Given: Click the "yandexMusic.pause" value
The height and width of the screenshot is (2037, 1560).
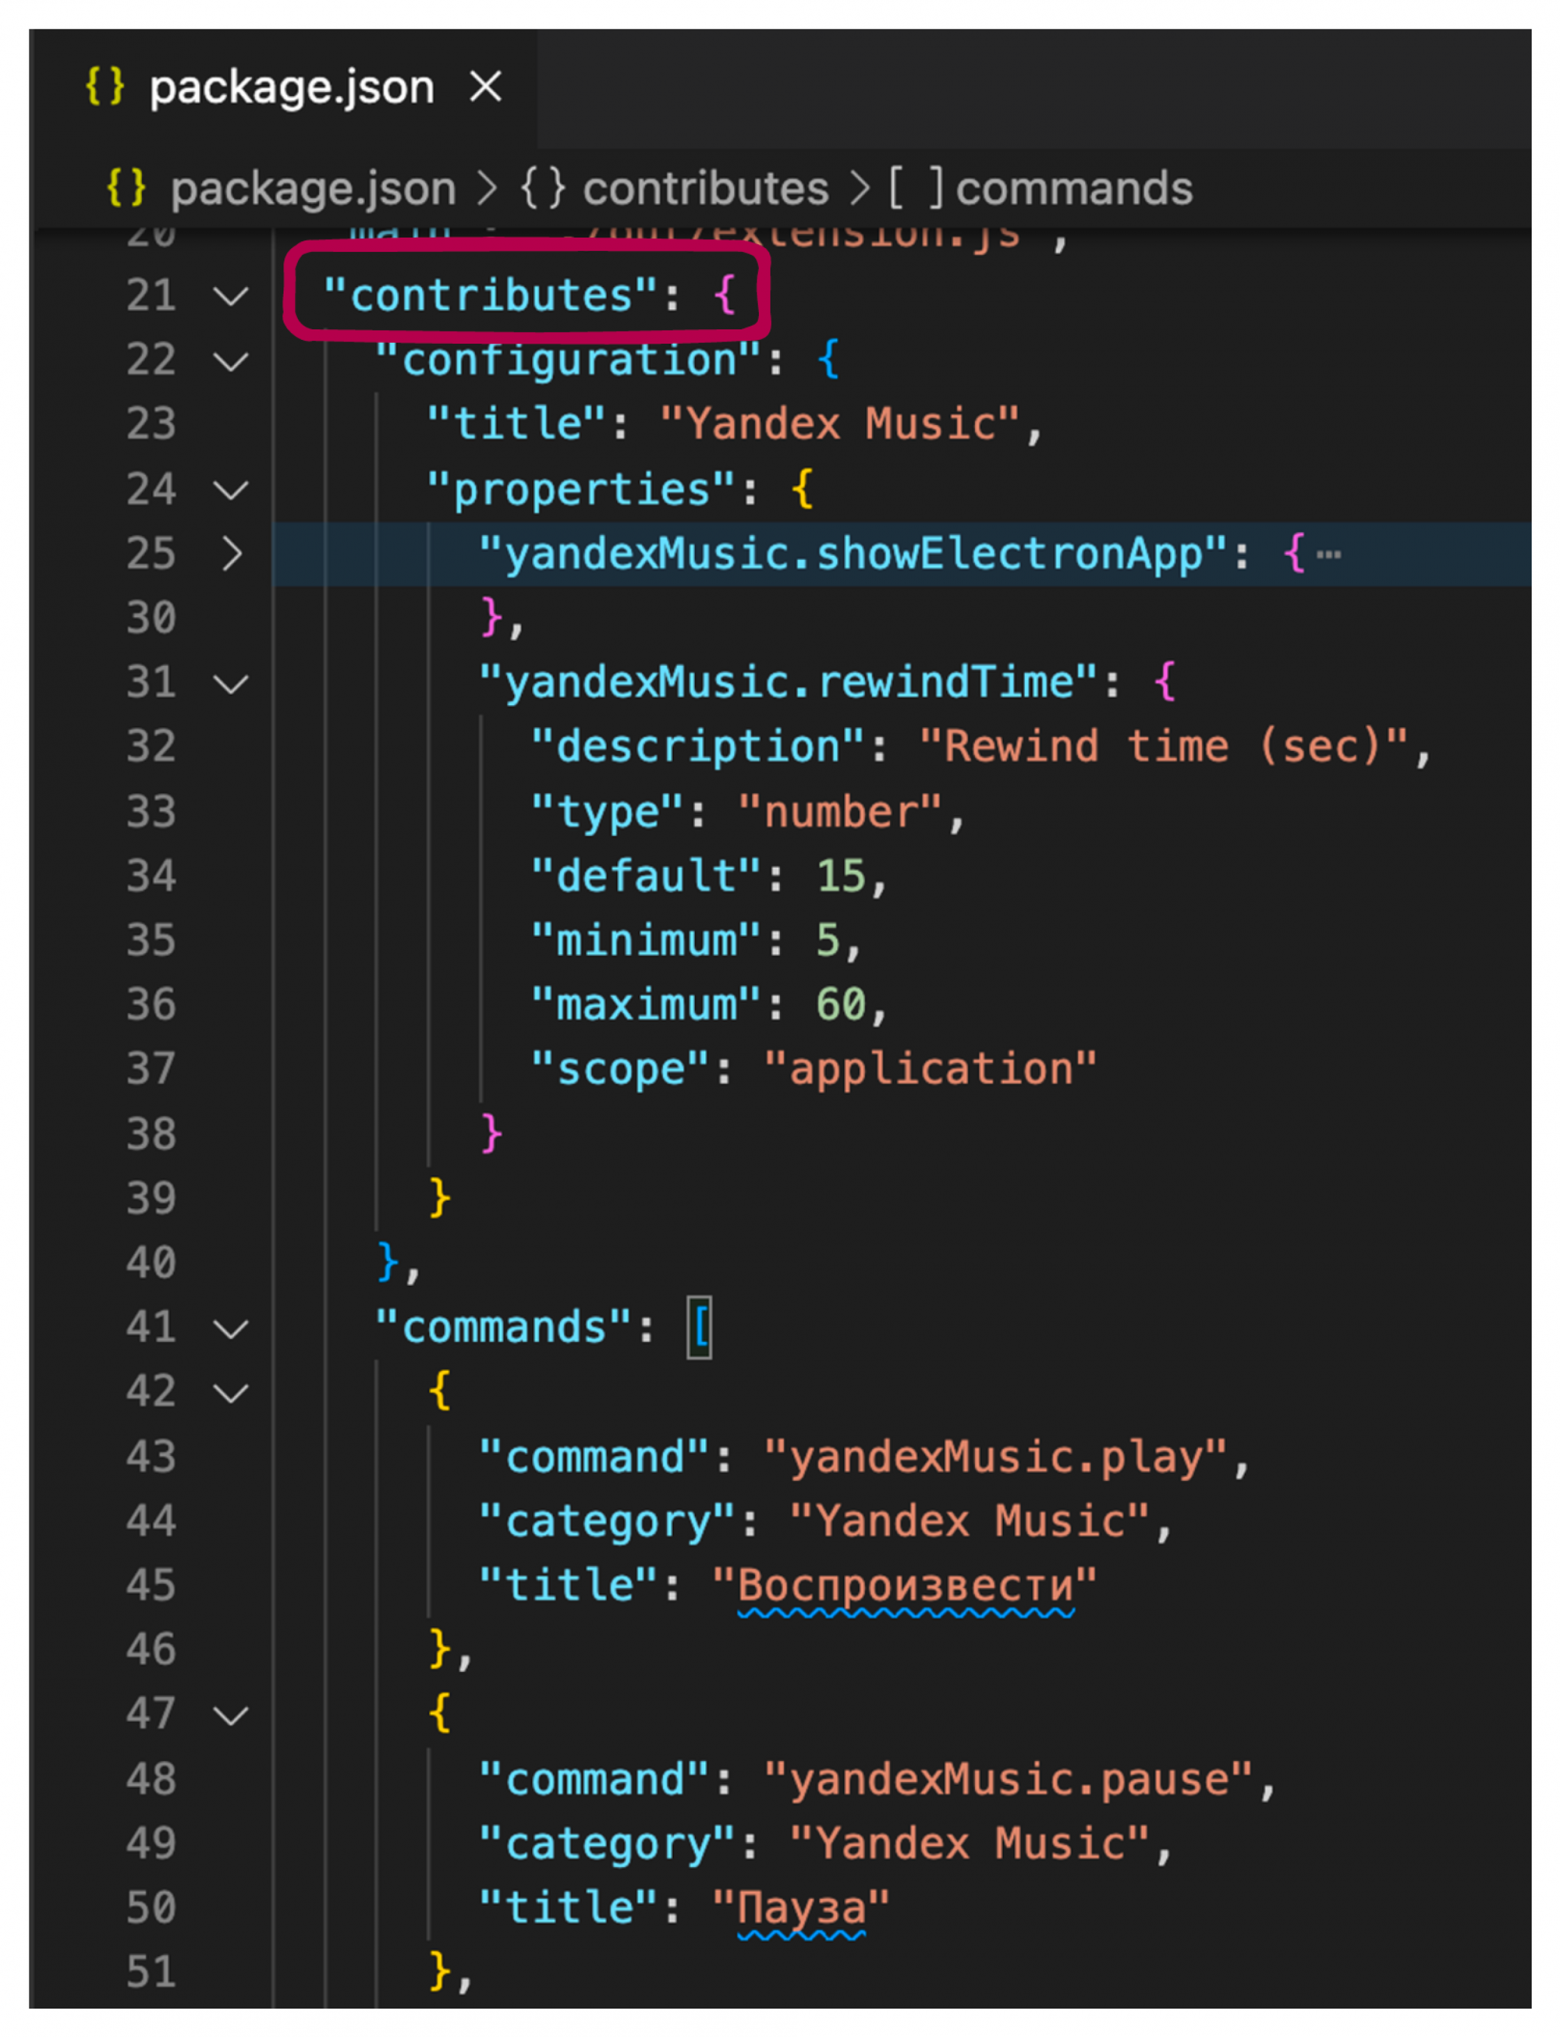Looking at the screenshot, I should tap(1008, 1779).
